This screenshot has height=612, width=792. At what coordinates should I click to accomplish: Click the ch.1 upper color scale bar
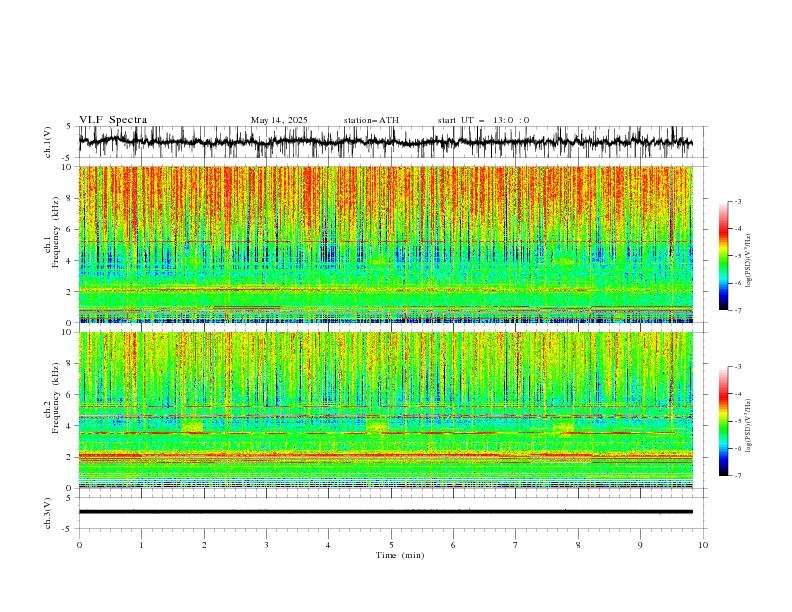point(723,256)
